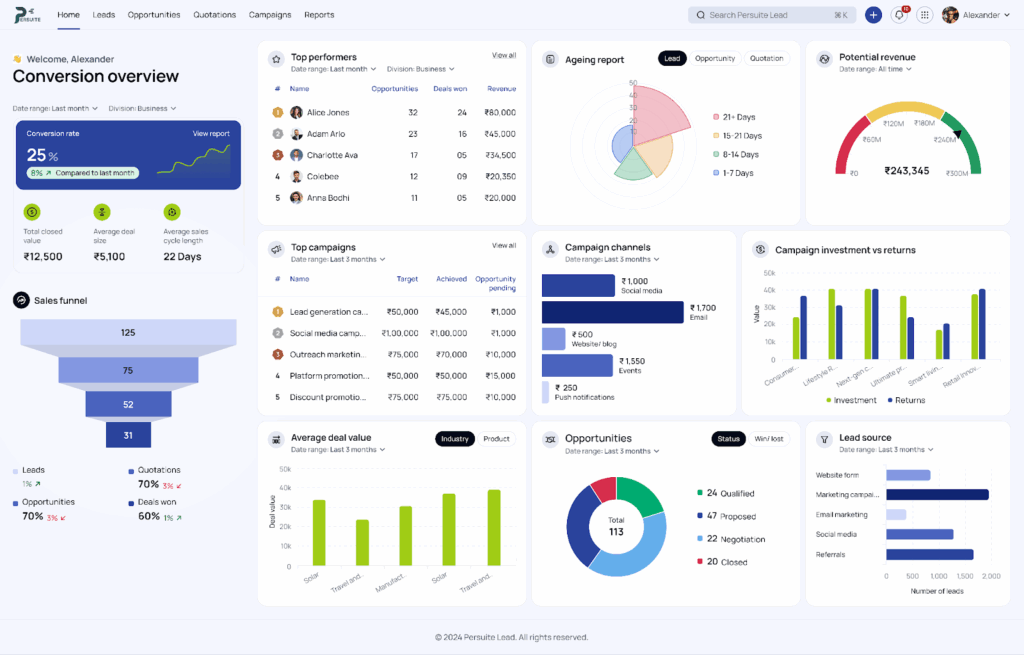Click View report on Conversion rate card
Image resolution: width=1024 pixels, height=655 pixels.
point(211,133)
